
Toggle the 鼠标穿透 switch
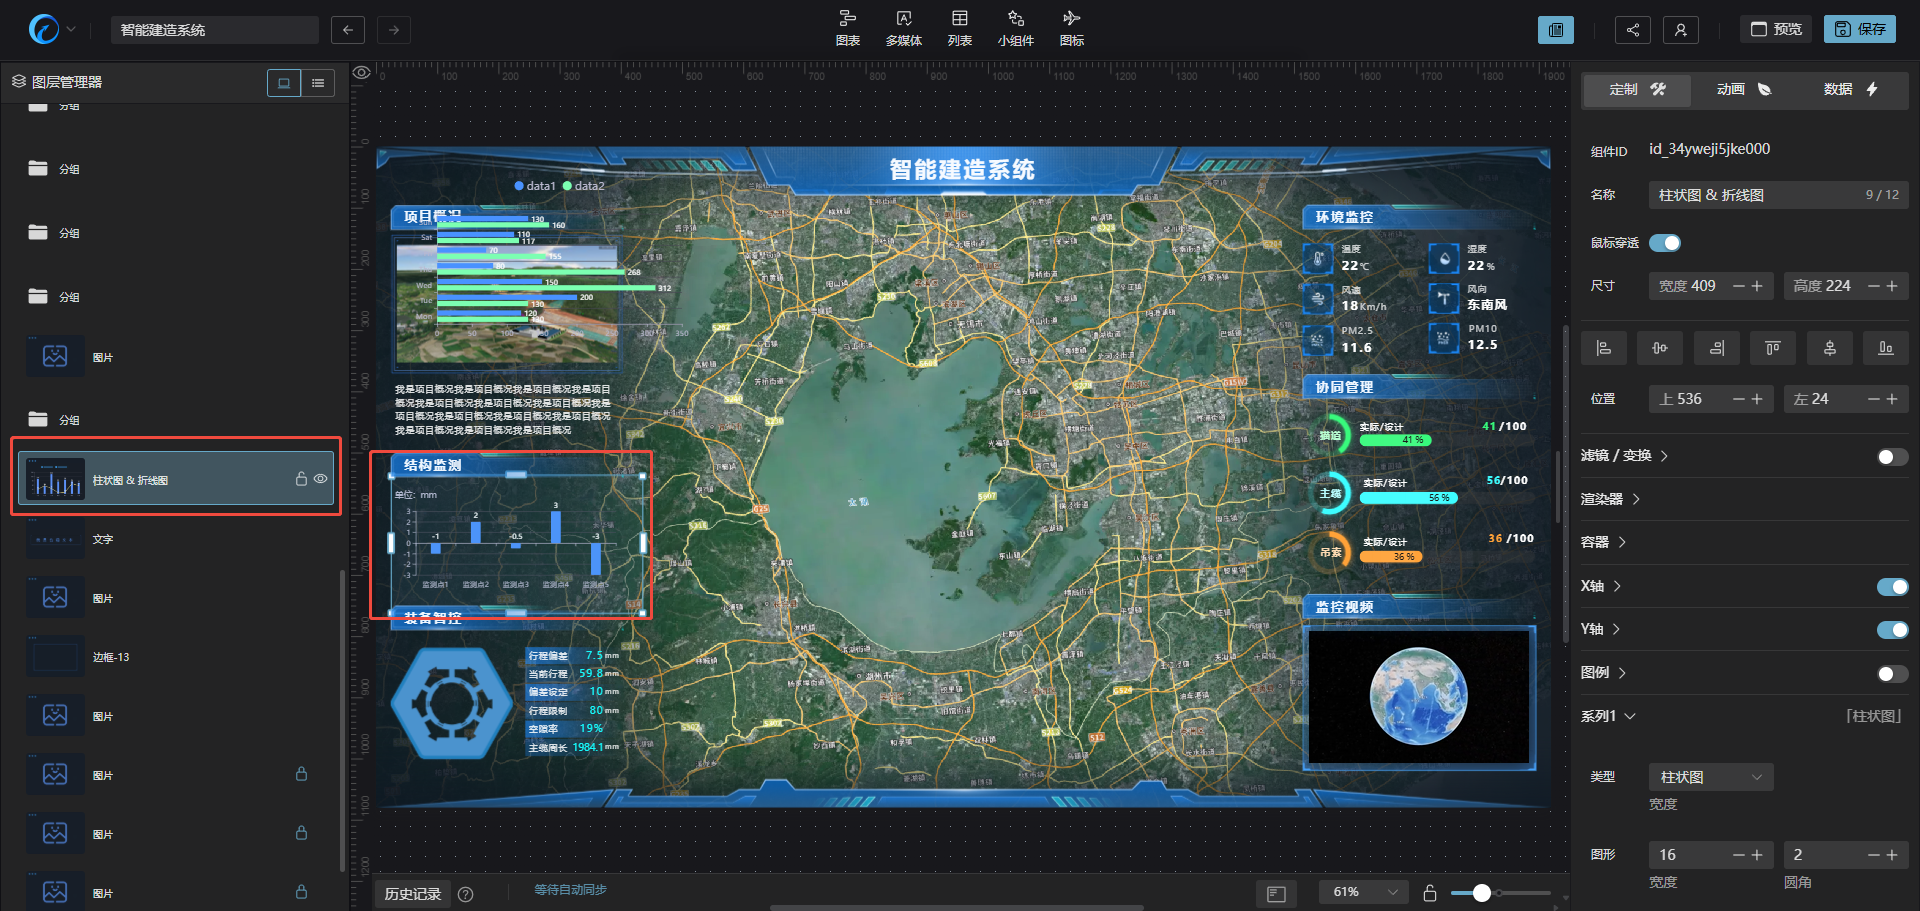(1665, 243)
